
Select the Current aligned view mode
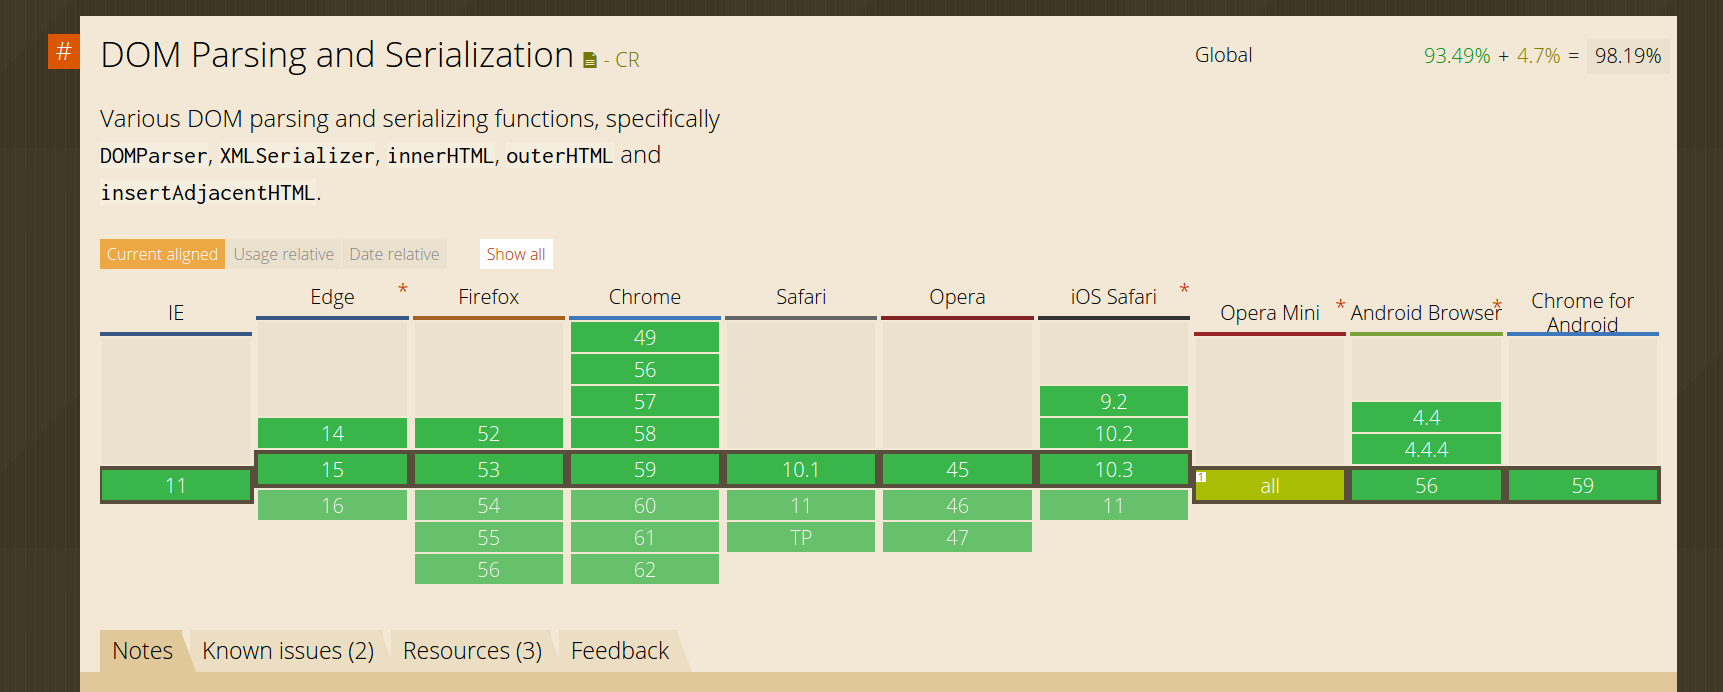tap(162, 254)
